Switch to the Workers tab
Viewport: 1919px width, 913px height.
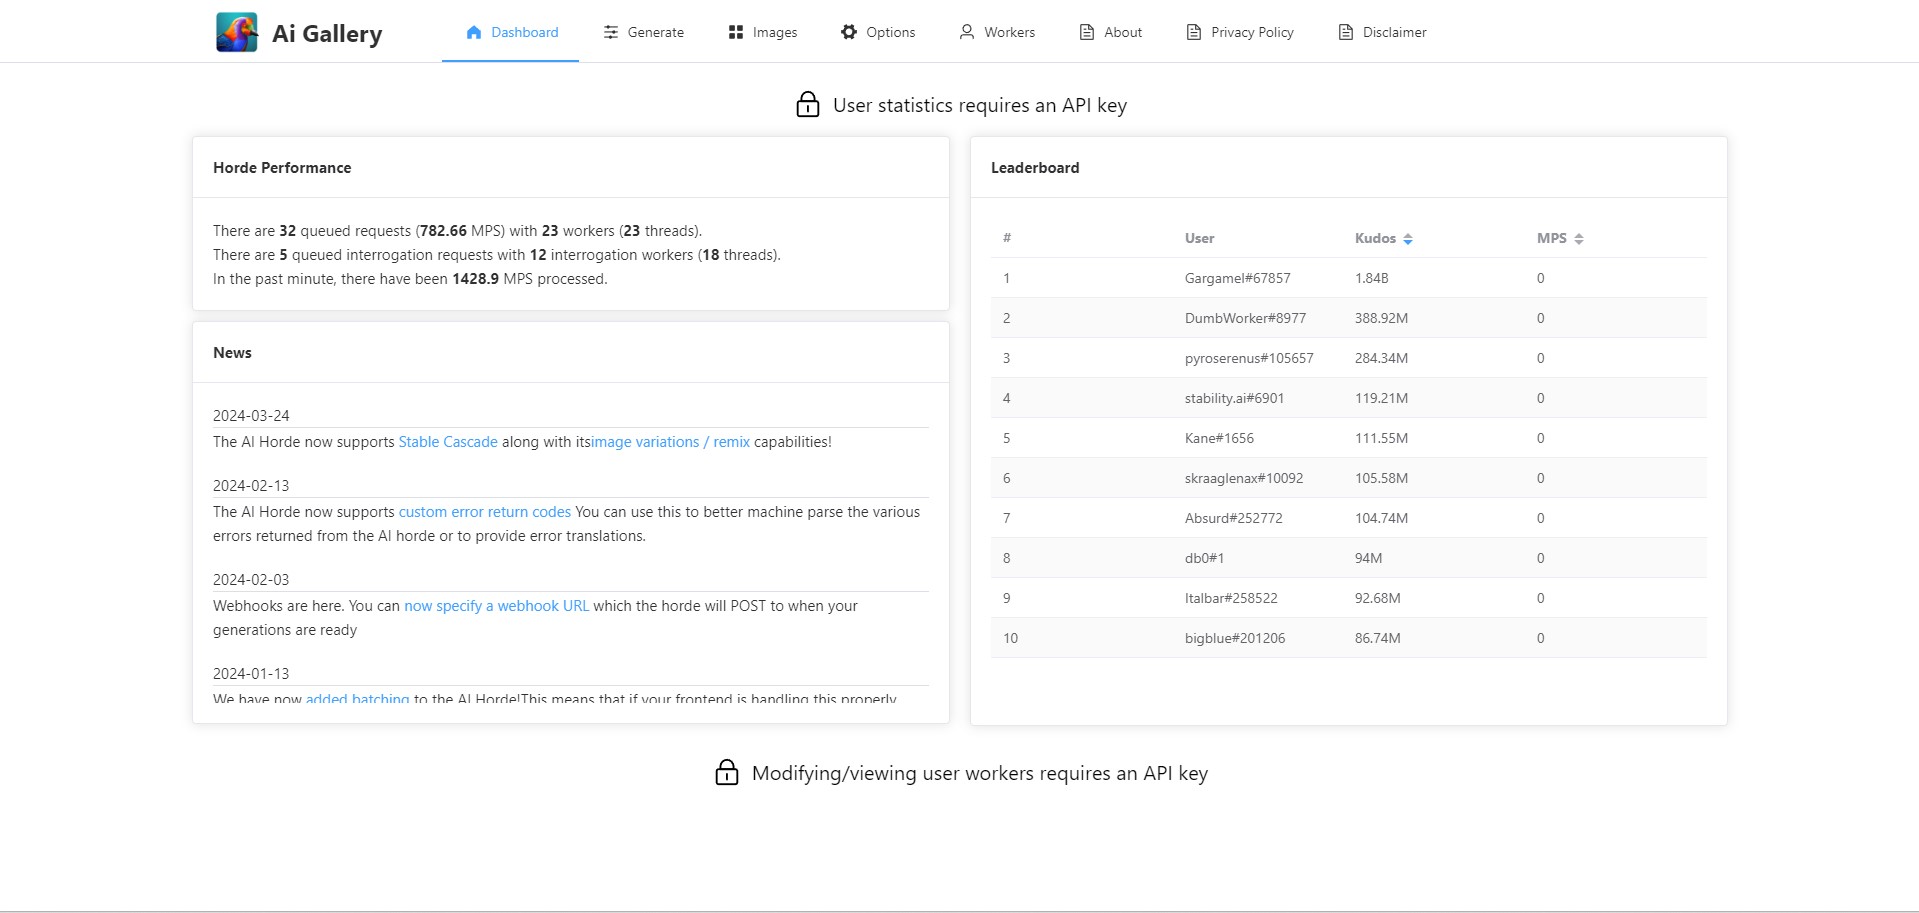(x=997, y=32)
